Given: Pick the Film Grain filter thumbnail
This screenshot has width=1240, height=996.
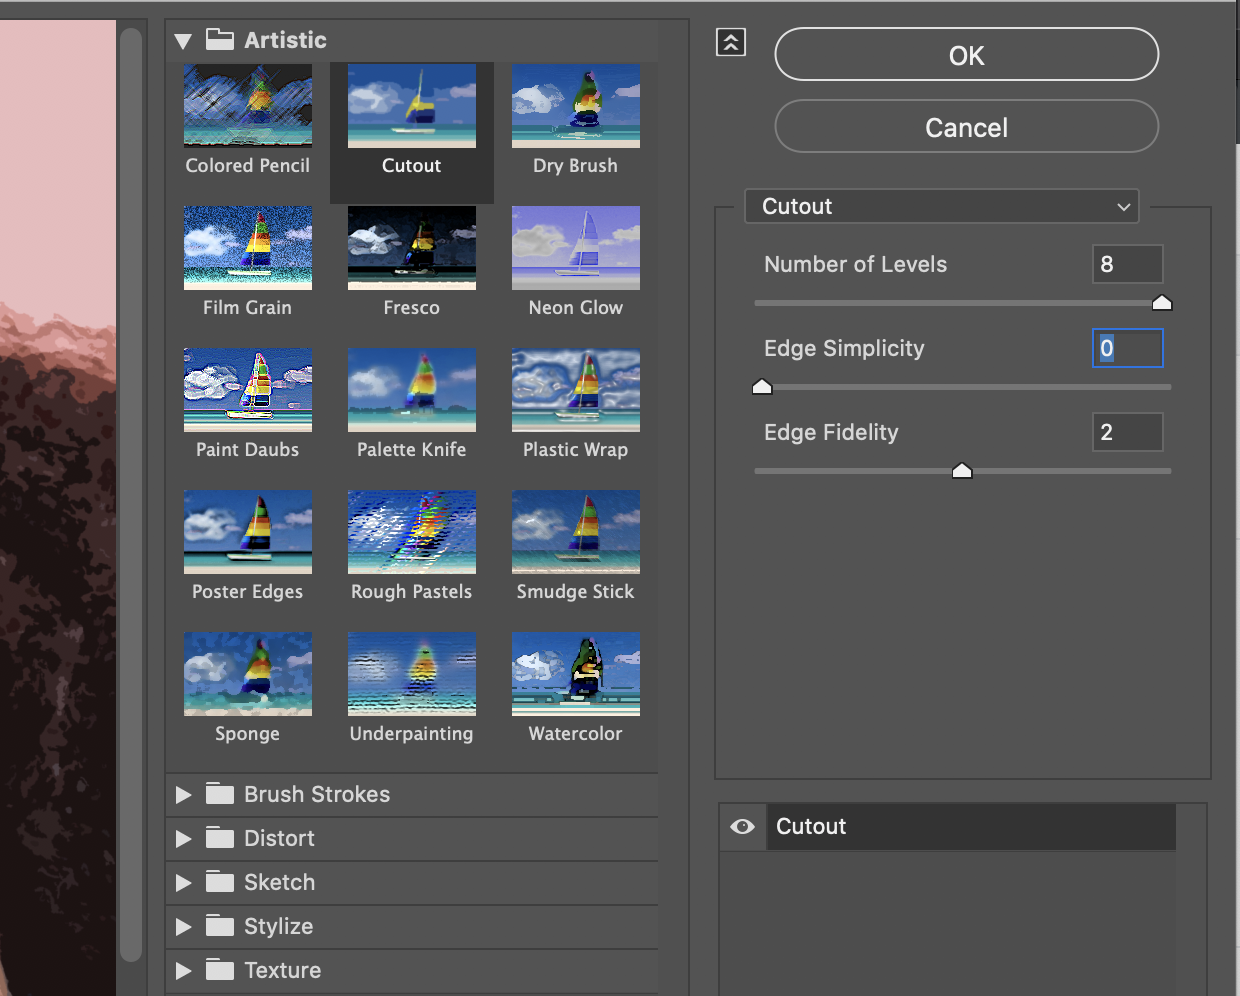Looking at the screenshot, I should pyautogui.click(x=248, y=248).
